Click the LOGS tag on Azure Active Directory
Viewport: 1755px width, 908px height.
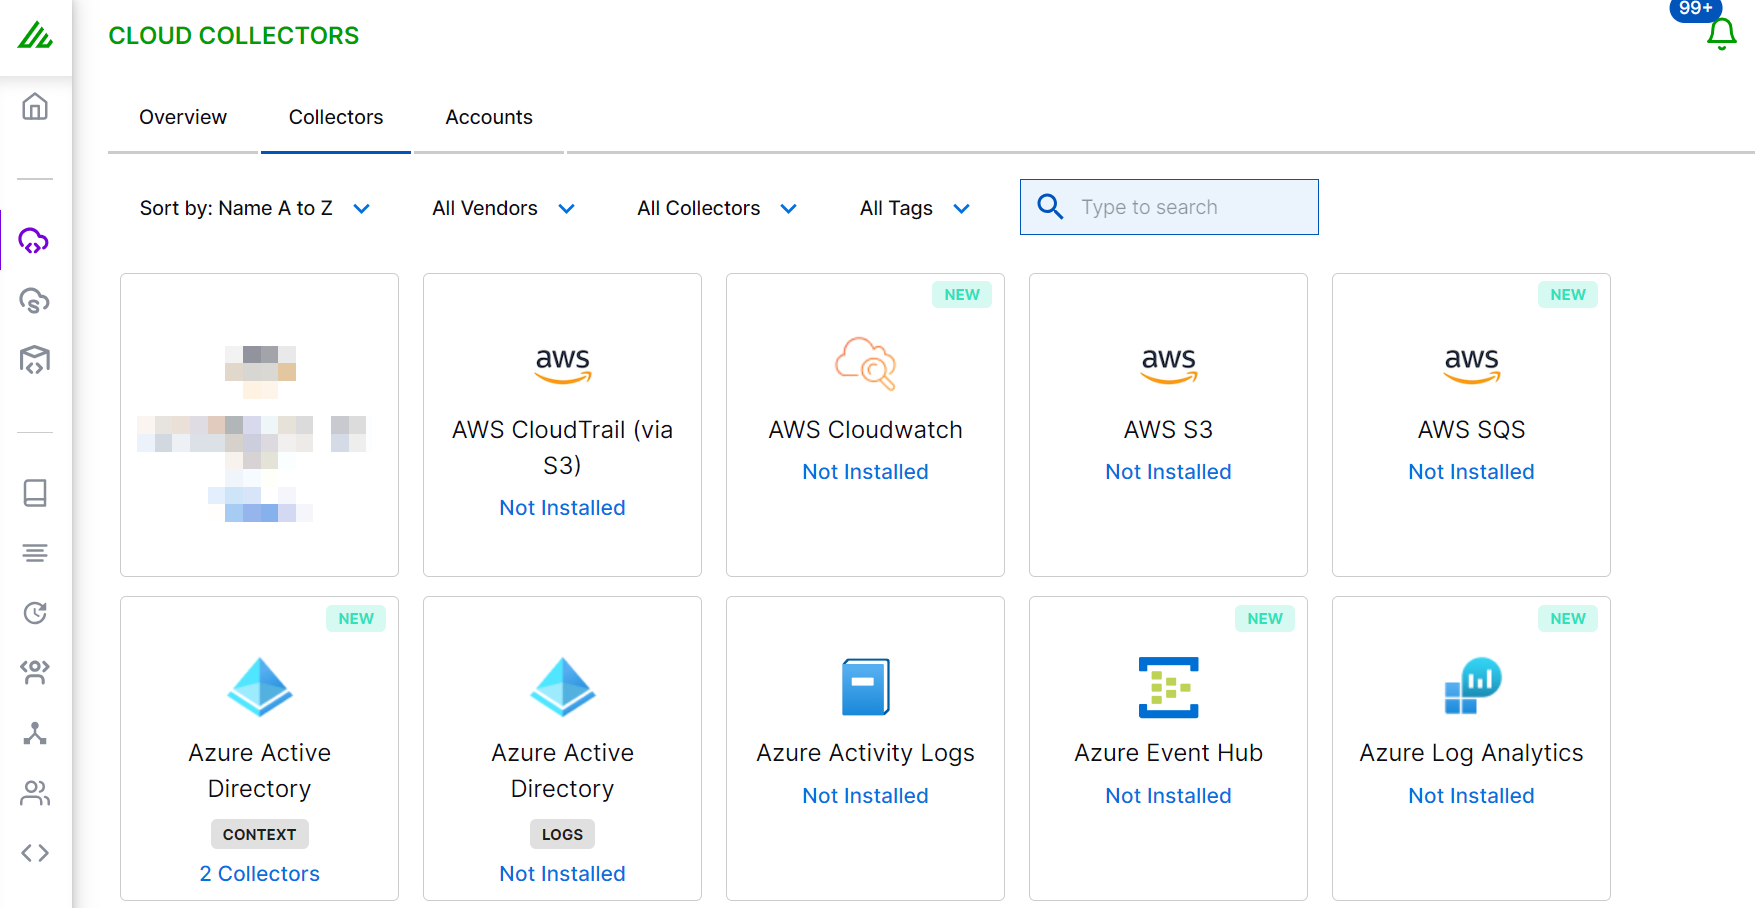[x=563, y=834]
